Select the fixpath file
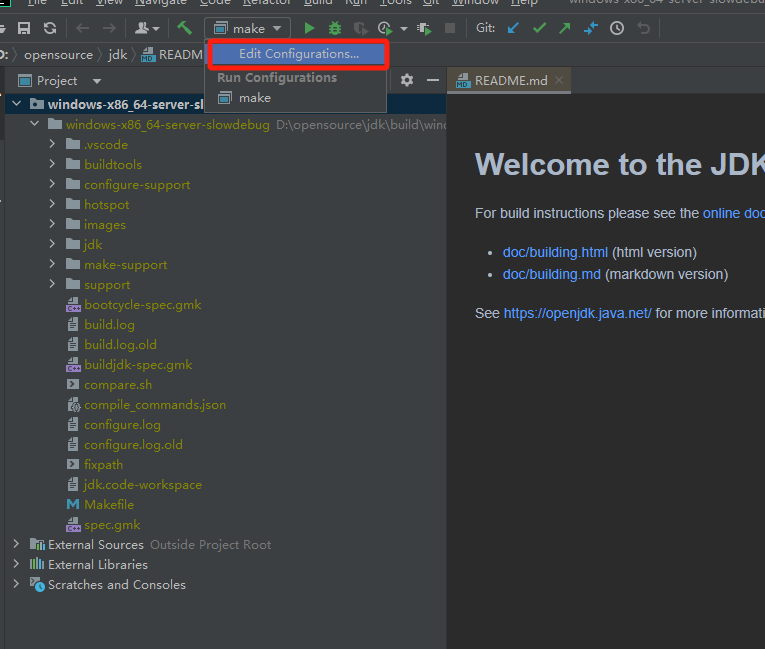The image size is (765, 649). click(x=103, y=465)
